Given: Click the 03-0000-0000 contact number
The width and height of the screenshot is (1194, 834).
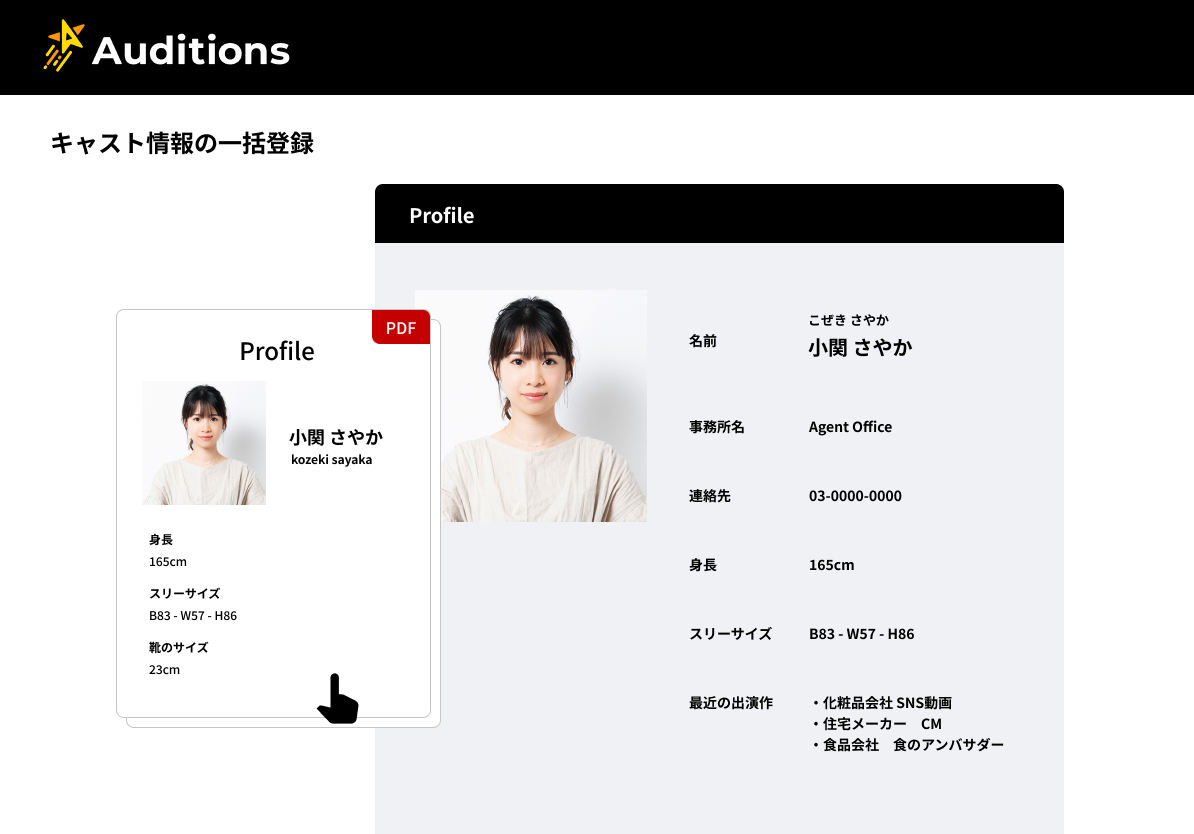Looking at the screenshot, I should [x=855, y=496].
